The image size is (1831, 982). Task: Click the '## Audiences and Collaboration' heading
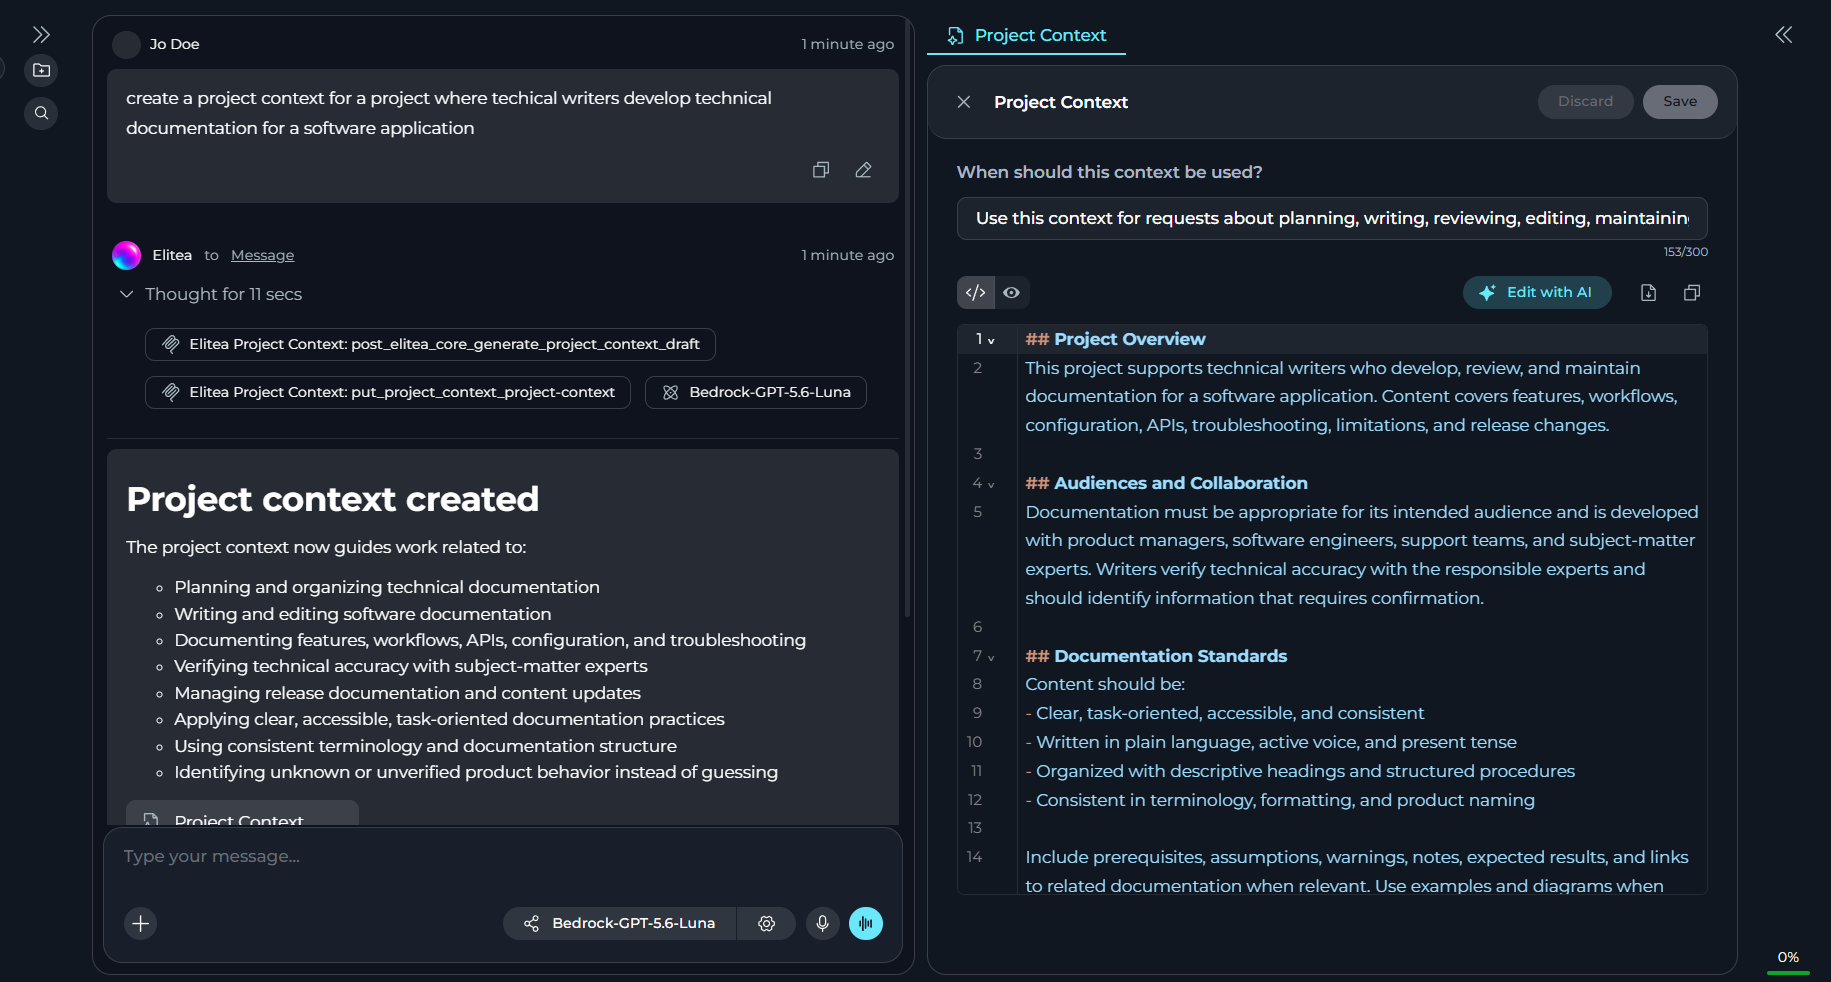[1166, 483]
